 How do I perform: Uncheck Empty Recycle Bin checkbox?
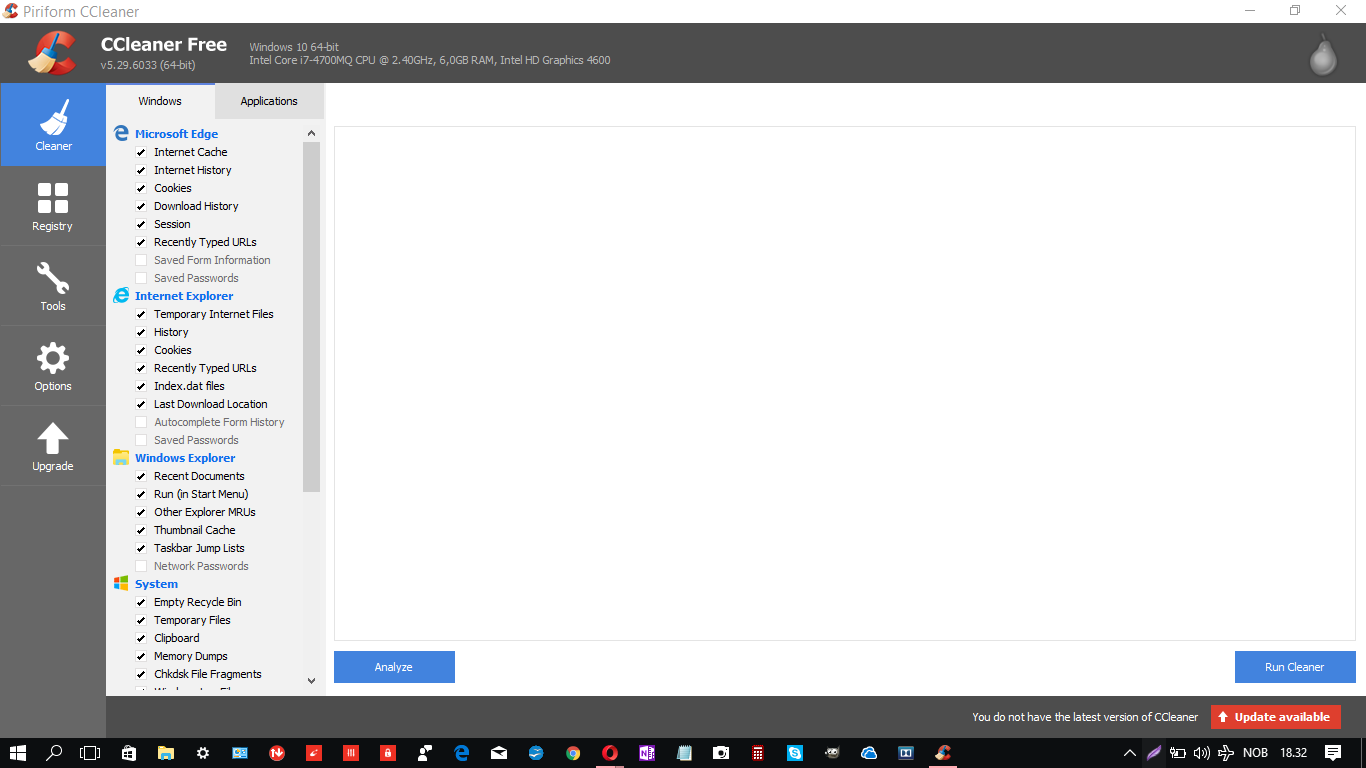[x=141, y=602]
